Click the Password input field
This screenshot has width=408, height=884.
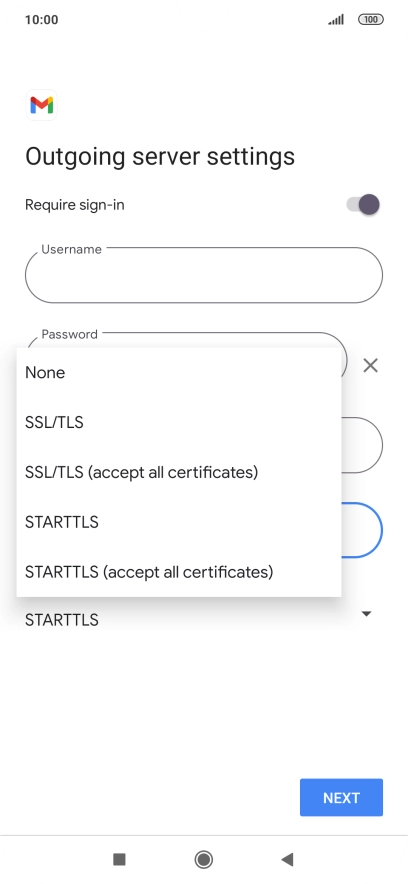(x=186, y=340)
